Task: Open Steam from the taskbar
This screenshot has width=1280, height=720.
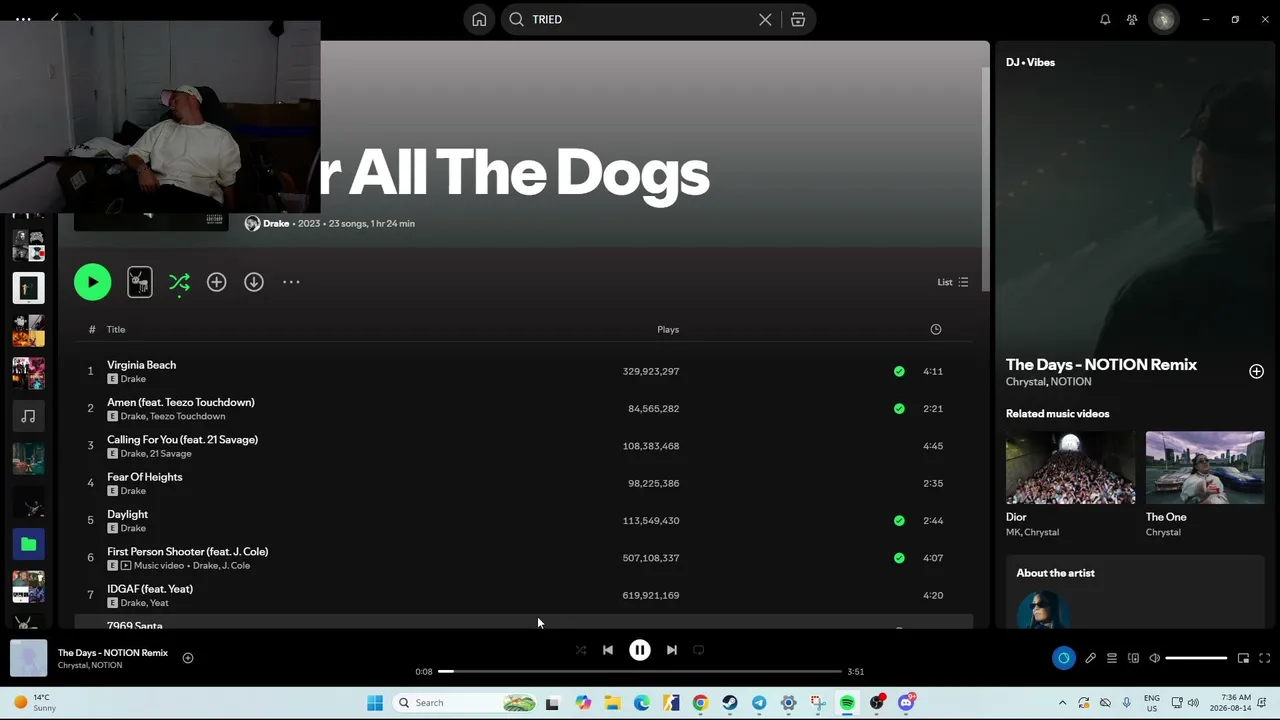Action: (x=730, y=703)
